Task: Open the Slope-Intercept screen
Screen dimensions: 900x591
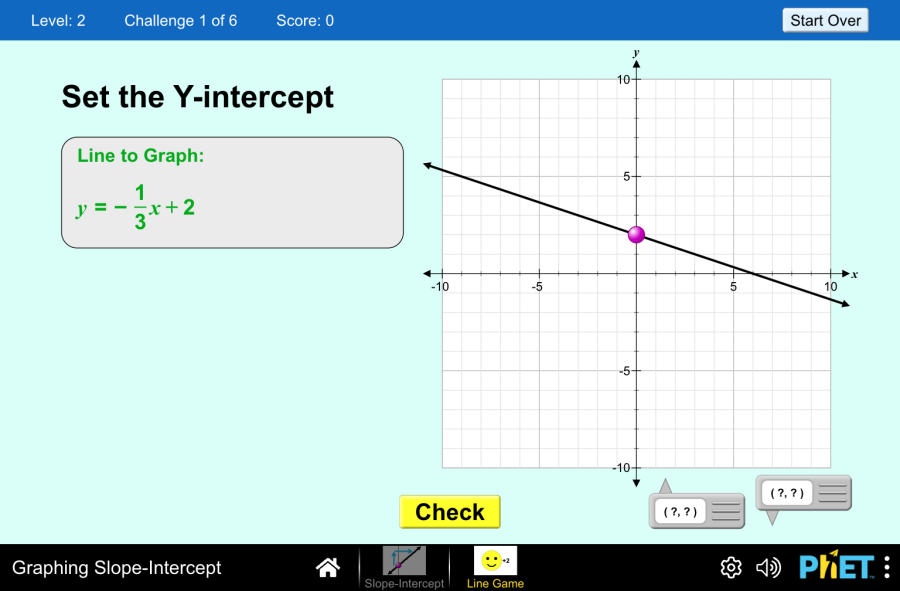Action: pos(404,567)
